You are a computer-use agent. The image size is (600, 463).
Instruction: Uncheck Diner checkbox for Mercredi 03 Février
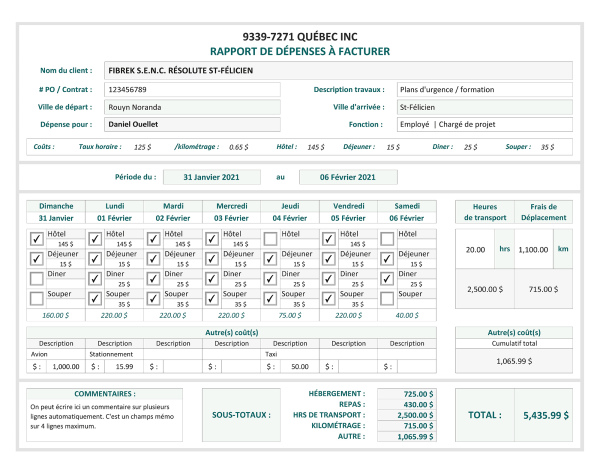click(212, 279)
